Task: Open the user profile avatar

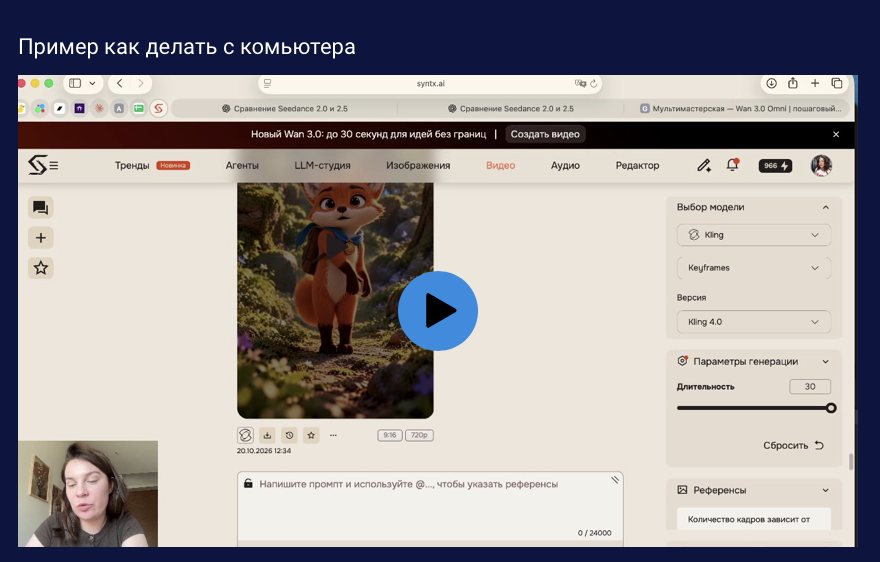Action: (821, 166)
